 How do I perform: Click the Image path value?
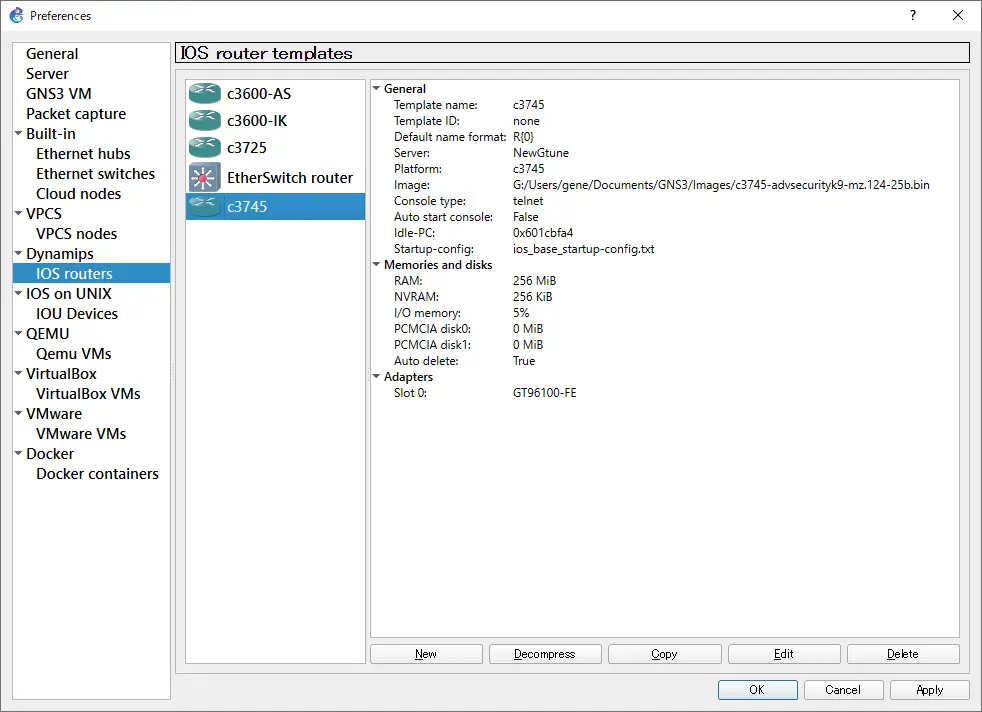coord(721,185)
